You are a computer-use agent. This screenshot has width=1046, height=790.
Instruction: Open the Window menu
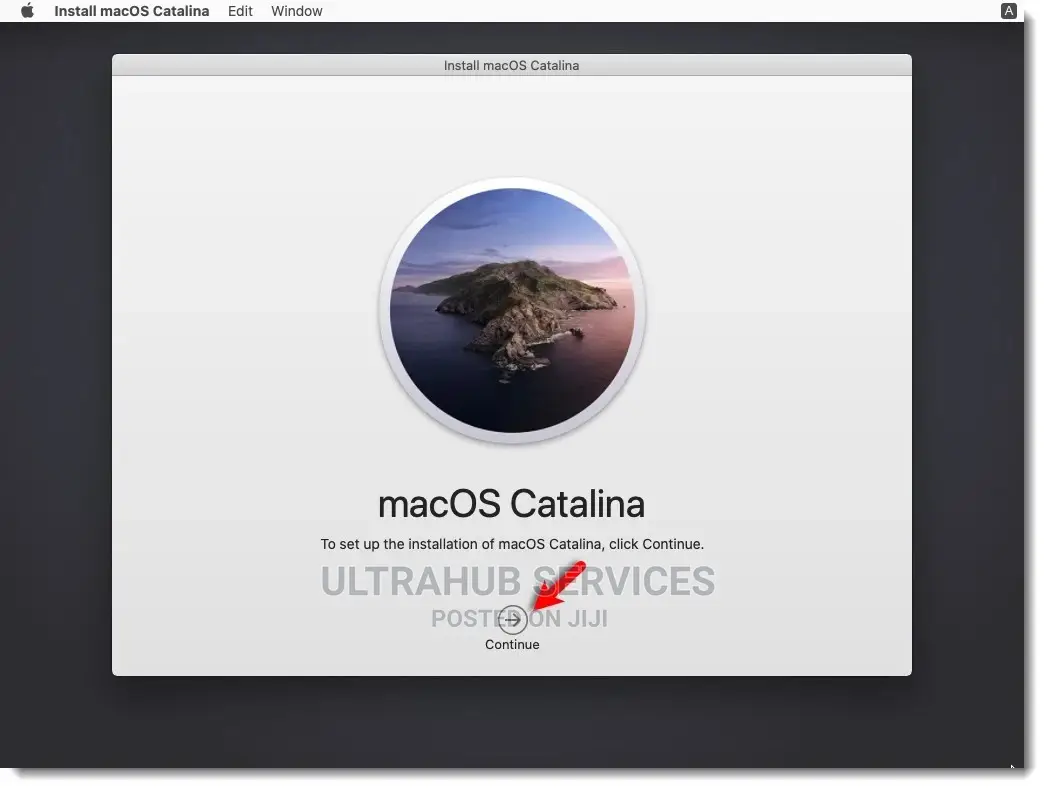click(297, 11)
